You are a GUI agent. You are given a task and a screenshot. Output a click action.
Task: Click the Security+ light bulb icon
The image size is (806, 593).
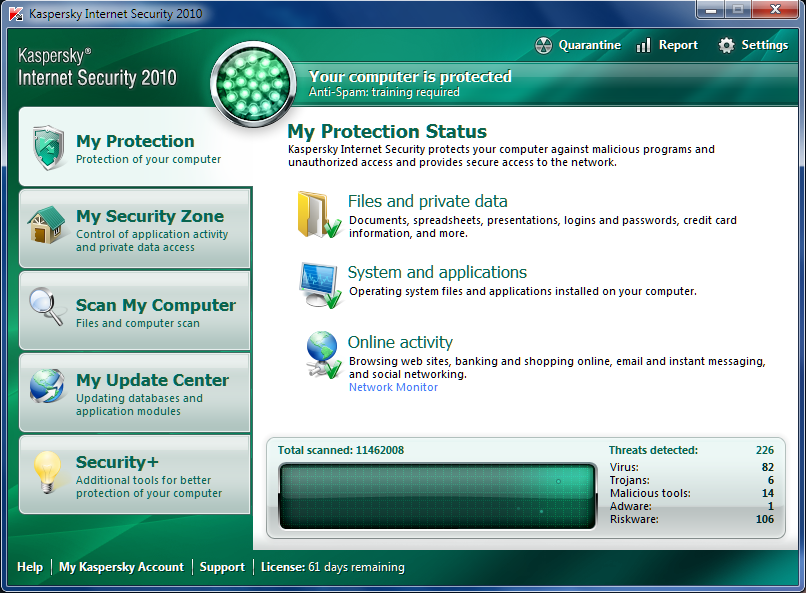pos(47,472)
